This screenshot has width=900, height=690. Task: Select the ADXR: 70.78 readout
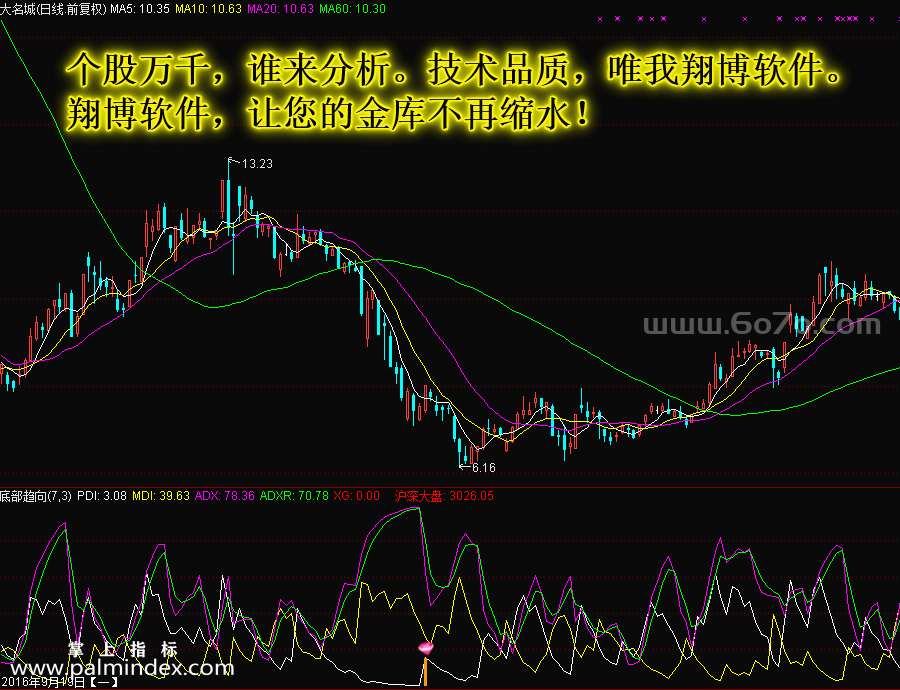click(294, 495)
